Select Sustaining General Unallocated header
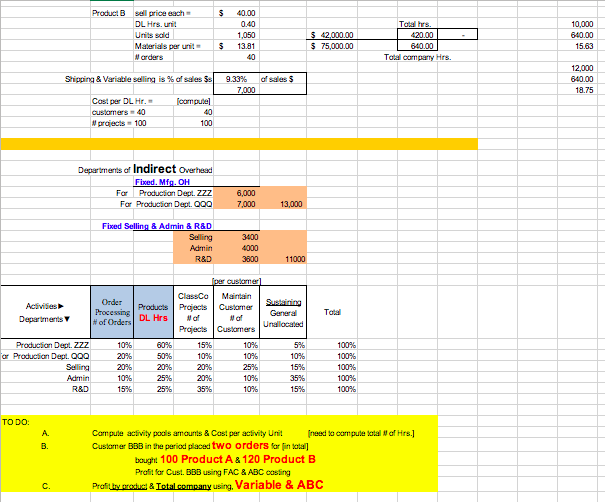This screenshot has height=502, width=605. coord(283,312)
